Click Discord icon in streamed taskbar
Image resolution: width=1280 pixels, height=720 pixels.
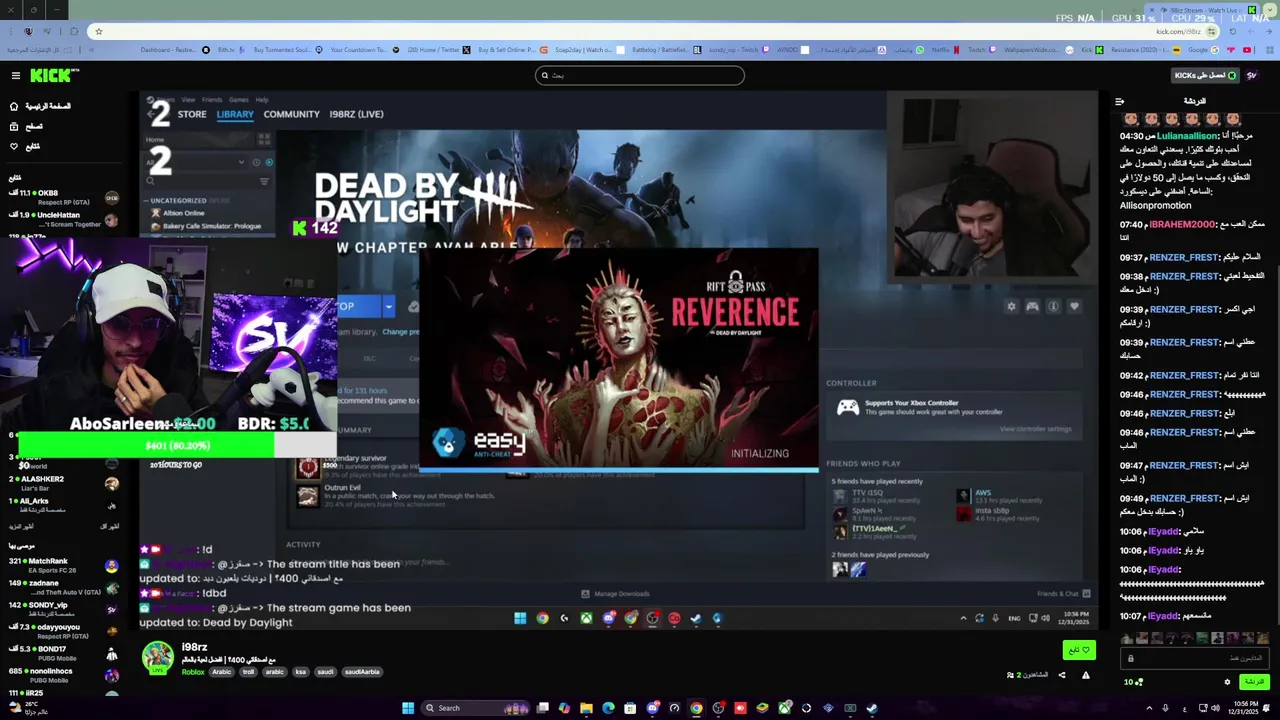pyautogui.click(x=608, y=618)
